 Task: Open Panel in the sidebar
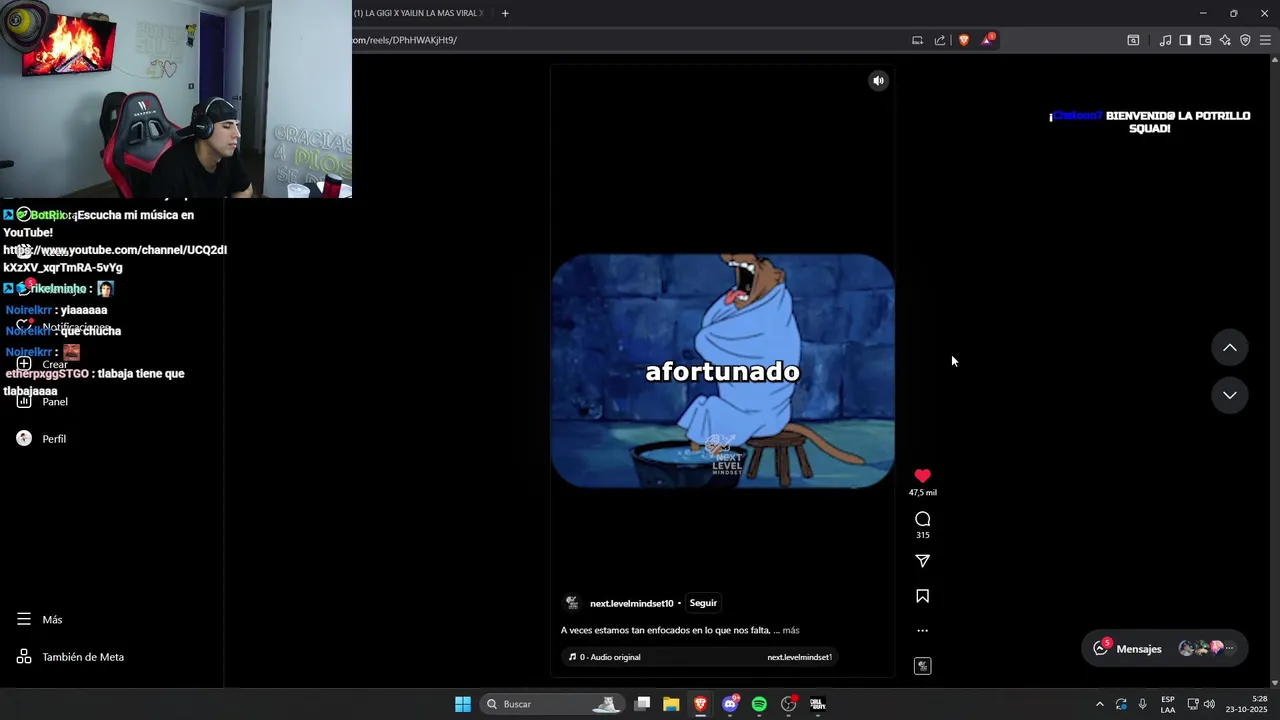42,401
